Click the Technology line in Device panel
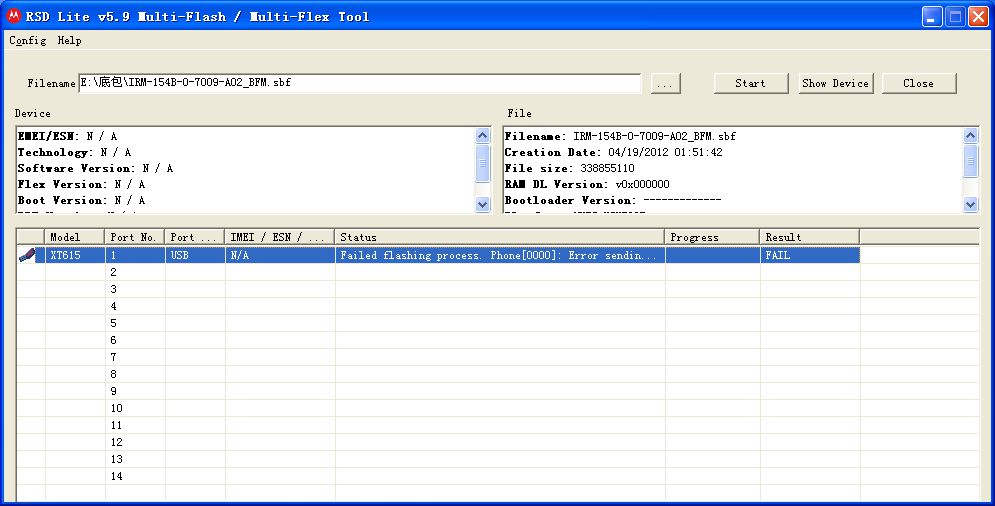 (74, 152)
